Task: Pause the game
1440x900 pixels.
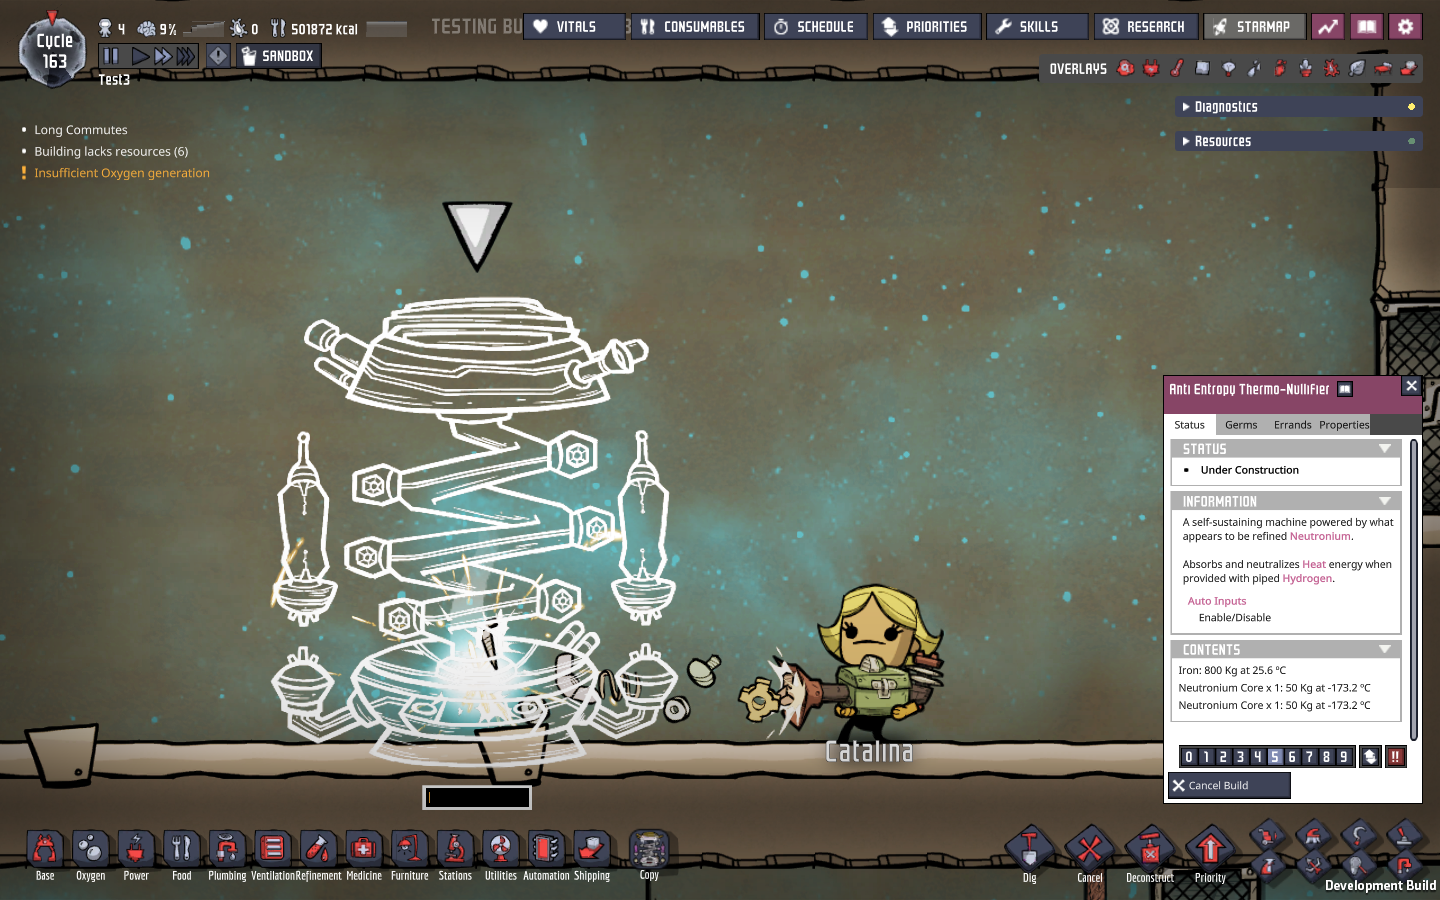Action: 111,56
